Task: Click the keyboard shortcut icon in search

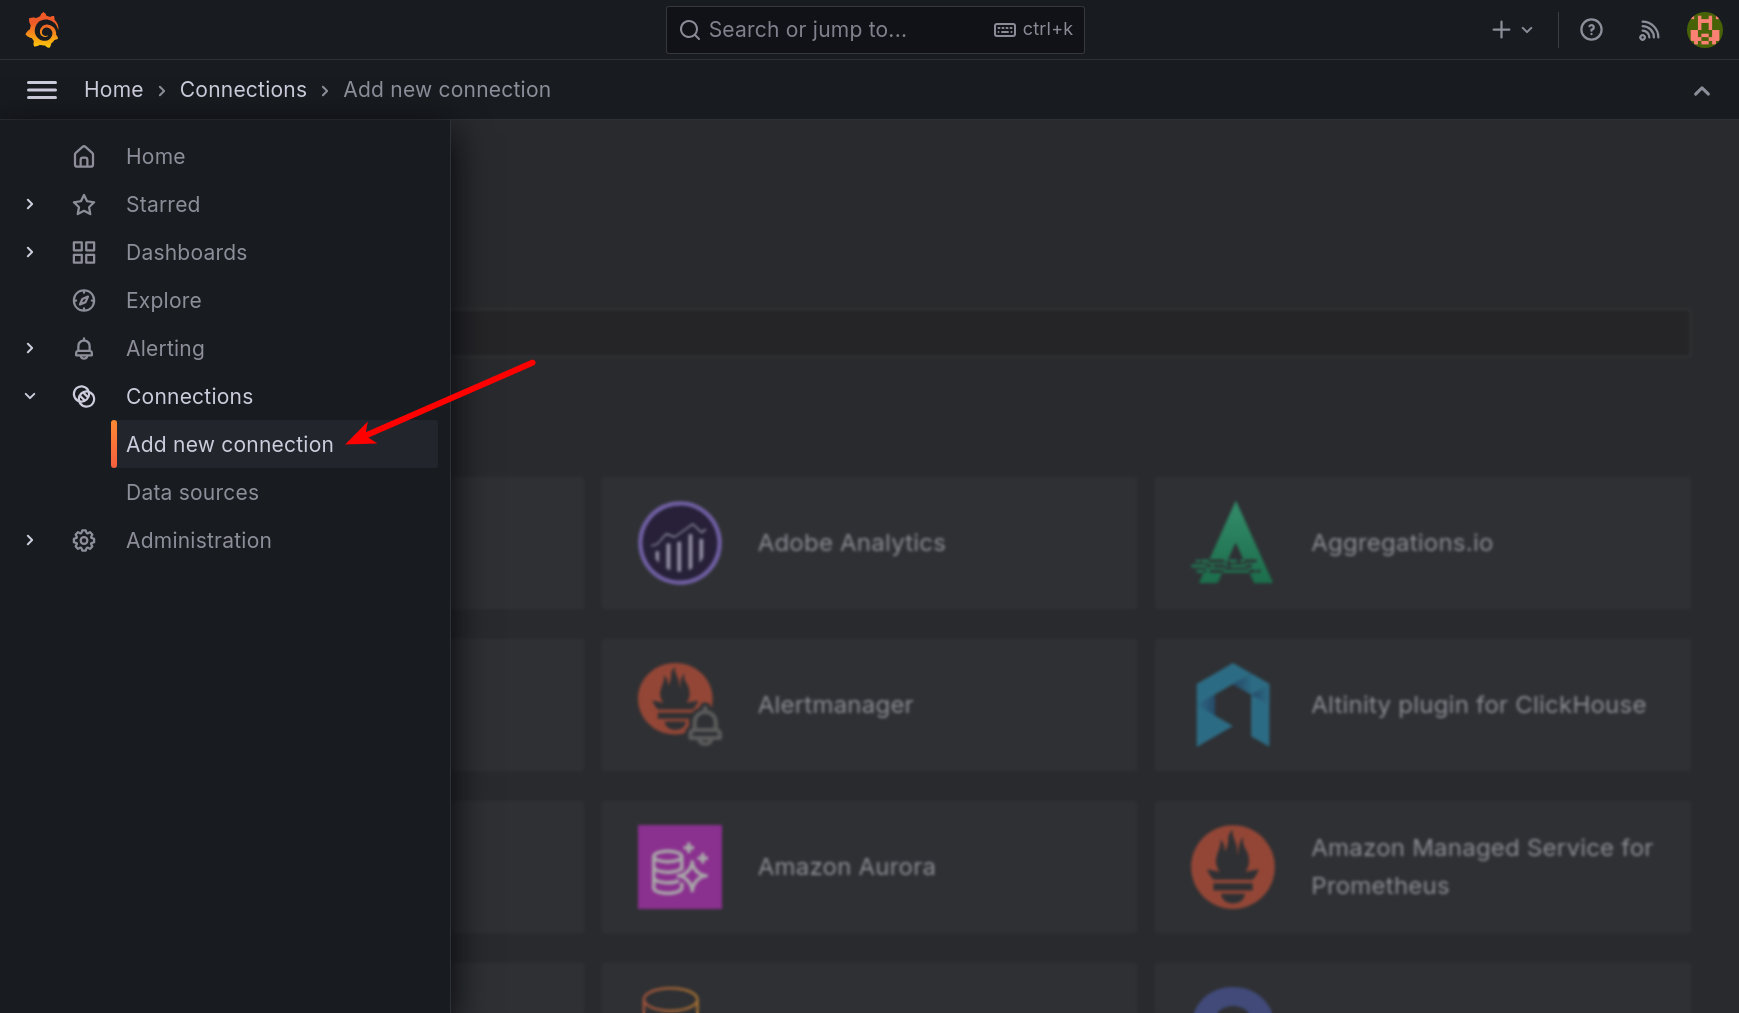Action: (1005, 30)
